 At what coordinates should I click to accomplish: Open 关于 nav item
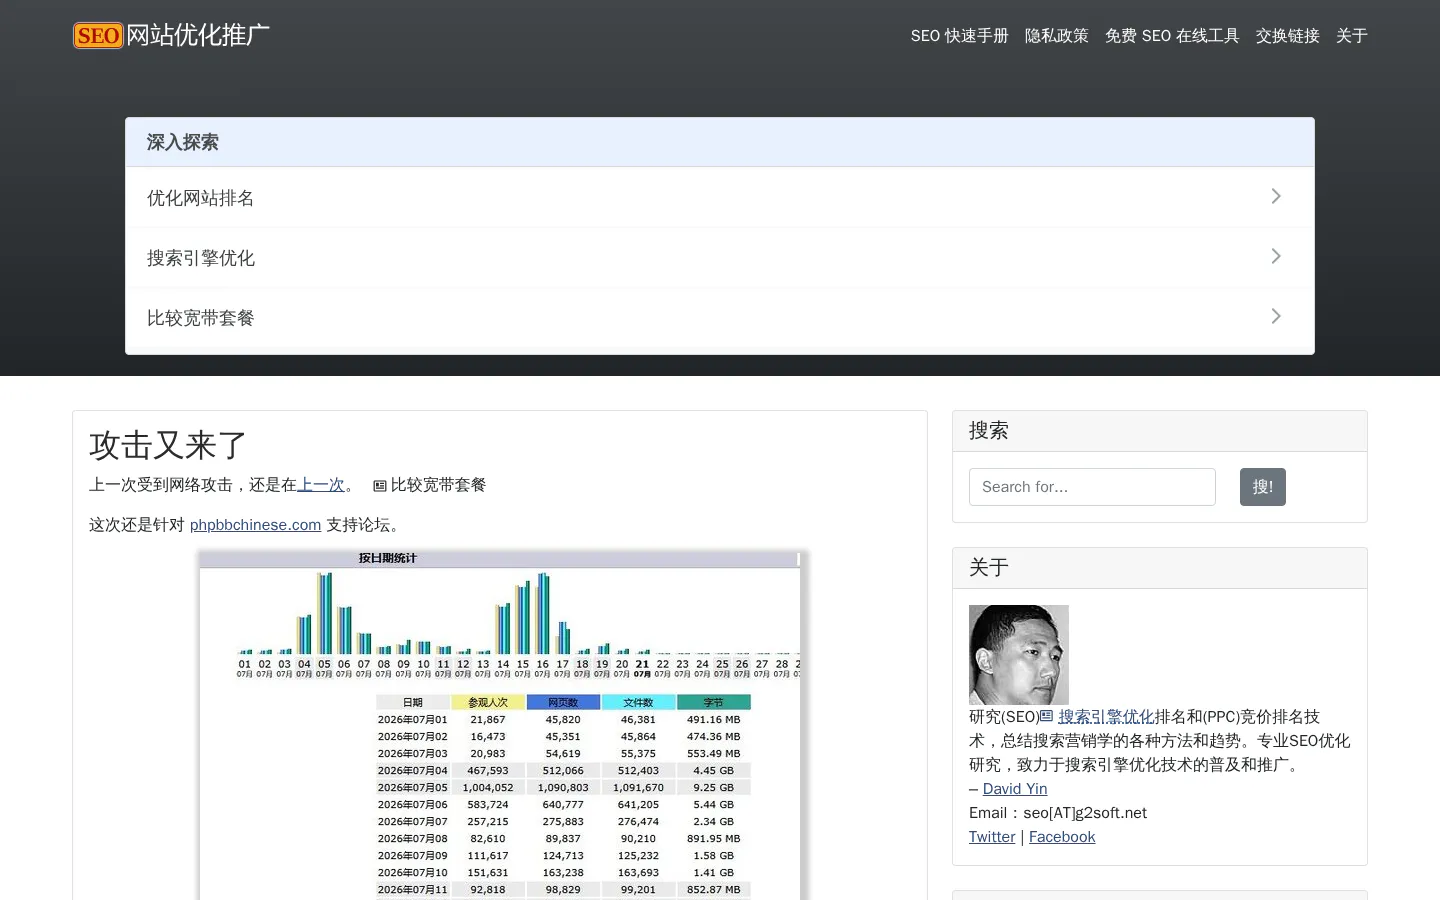click(x=1351, y=36)
